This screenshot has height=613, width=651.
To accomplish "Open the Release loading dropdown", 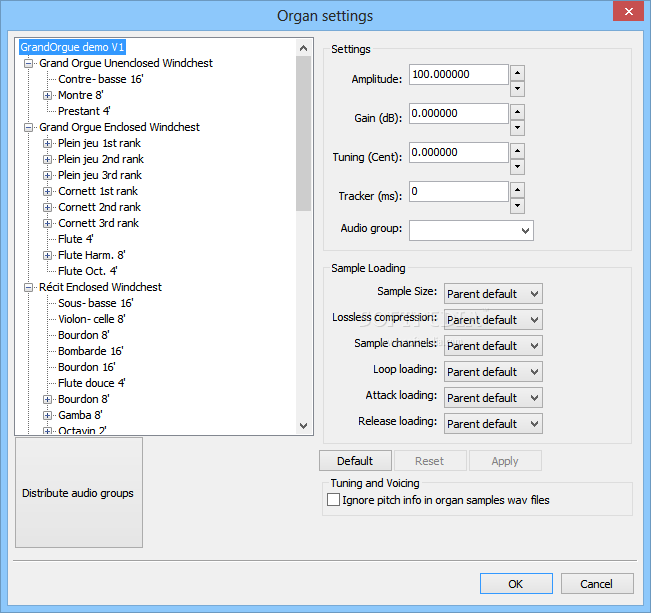I will pyautogui.click(x=493, y=424).
